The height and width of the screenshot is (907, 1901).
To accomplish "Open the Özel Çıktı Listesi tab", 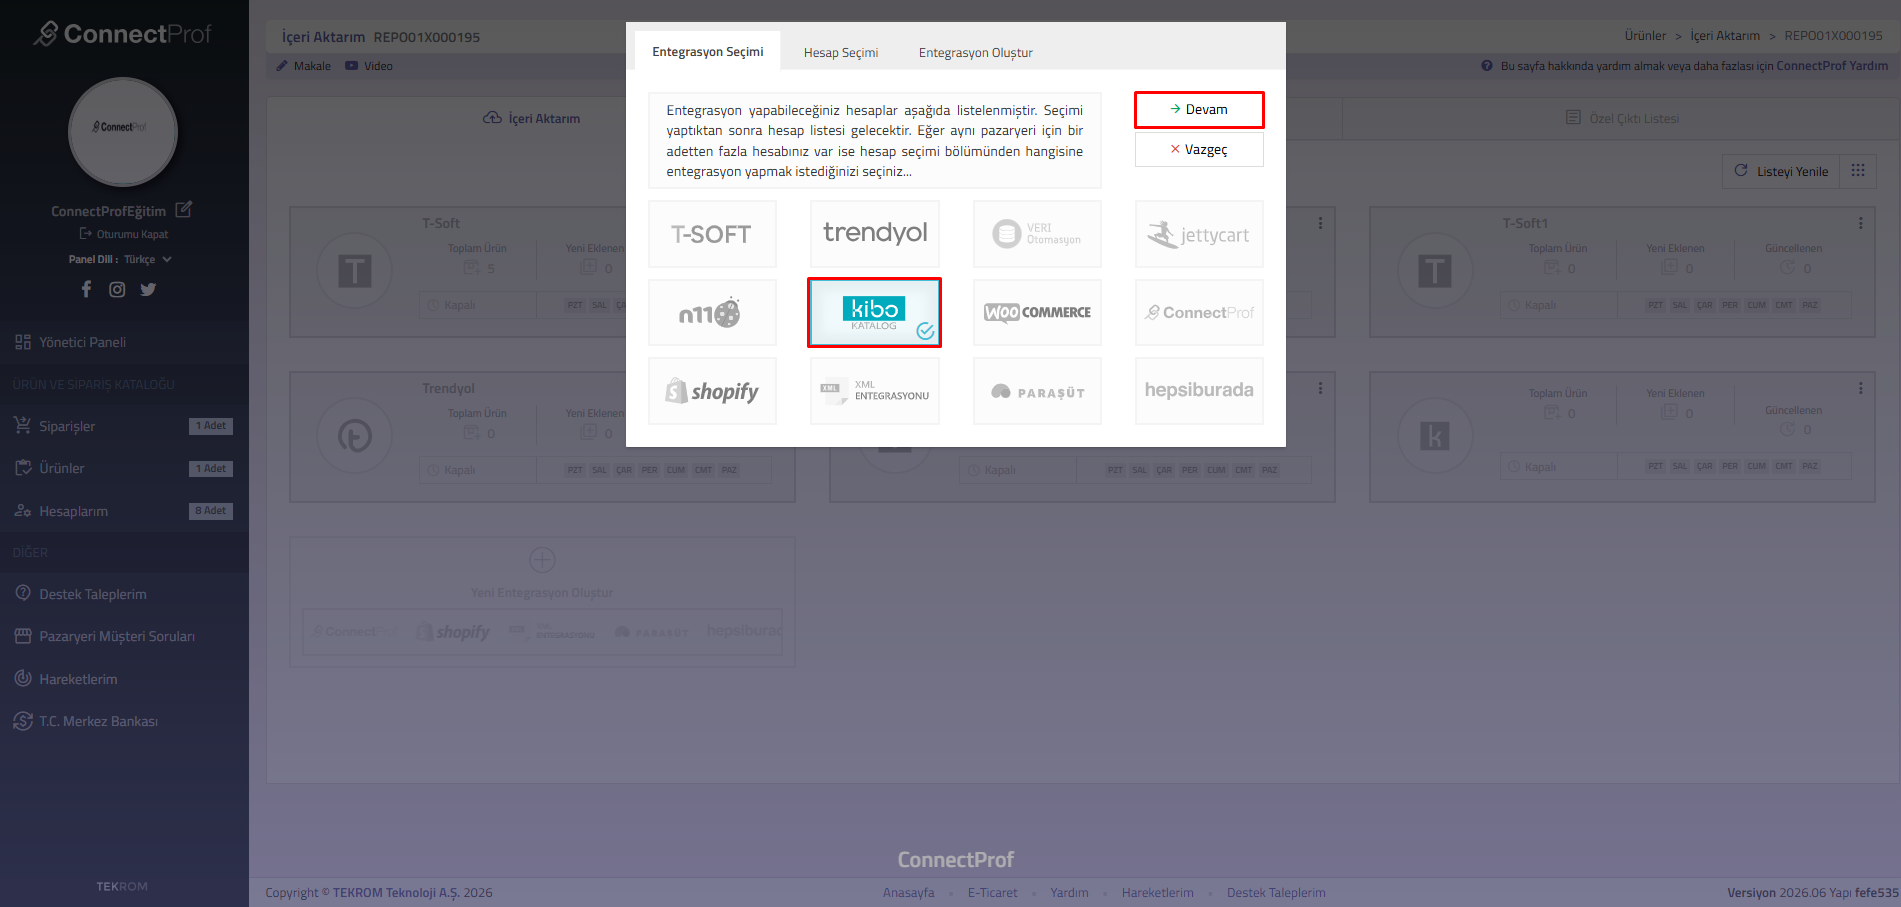I will [x=1622, y=118].
